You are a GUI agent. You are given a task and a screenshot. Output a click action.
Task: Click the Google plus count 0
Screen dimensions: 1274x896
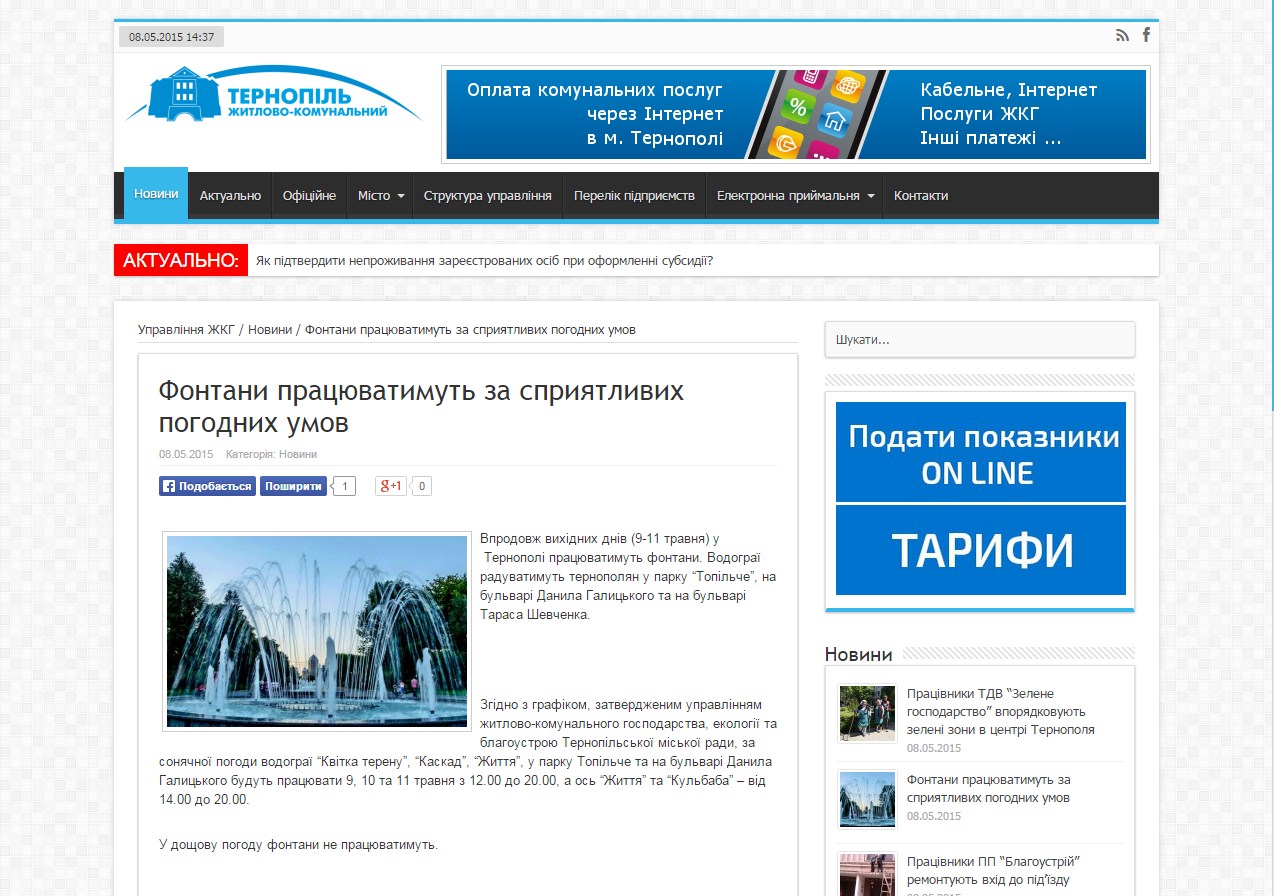tap(421, 486)
